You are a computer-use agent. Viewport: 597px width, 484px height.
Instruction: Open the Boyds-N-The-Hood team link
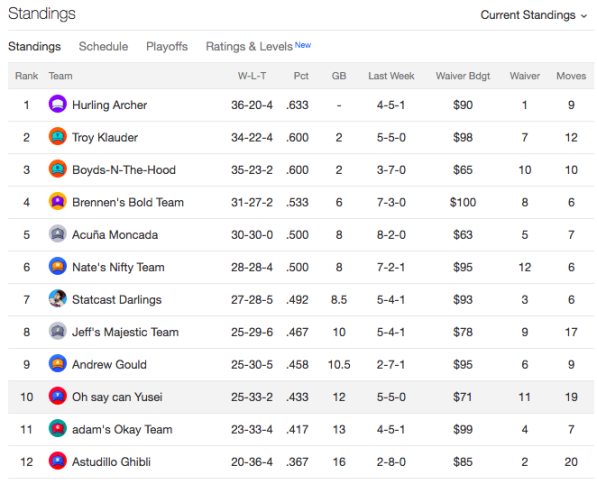point(124,170)
